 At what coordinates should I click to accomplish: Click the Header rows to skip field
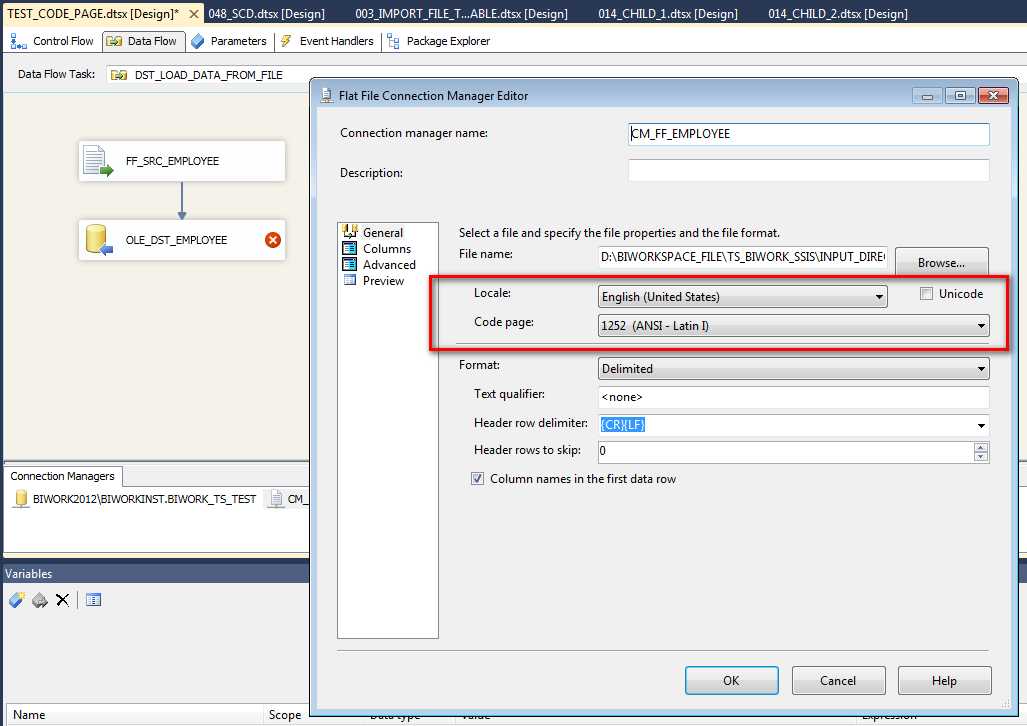[785, 451]
